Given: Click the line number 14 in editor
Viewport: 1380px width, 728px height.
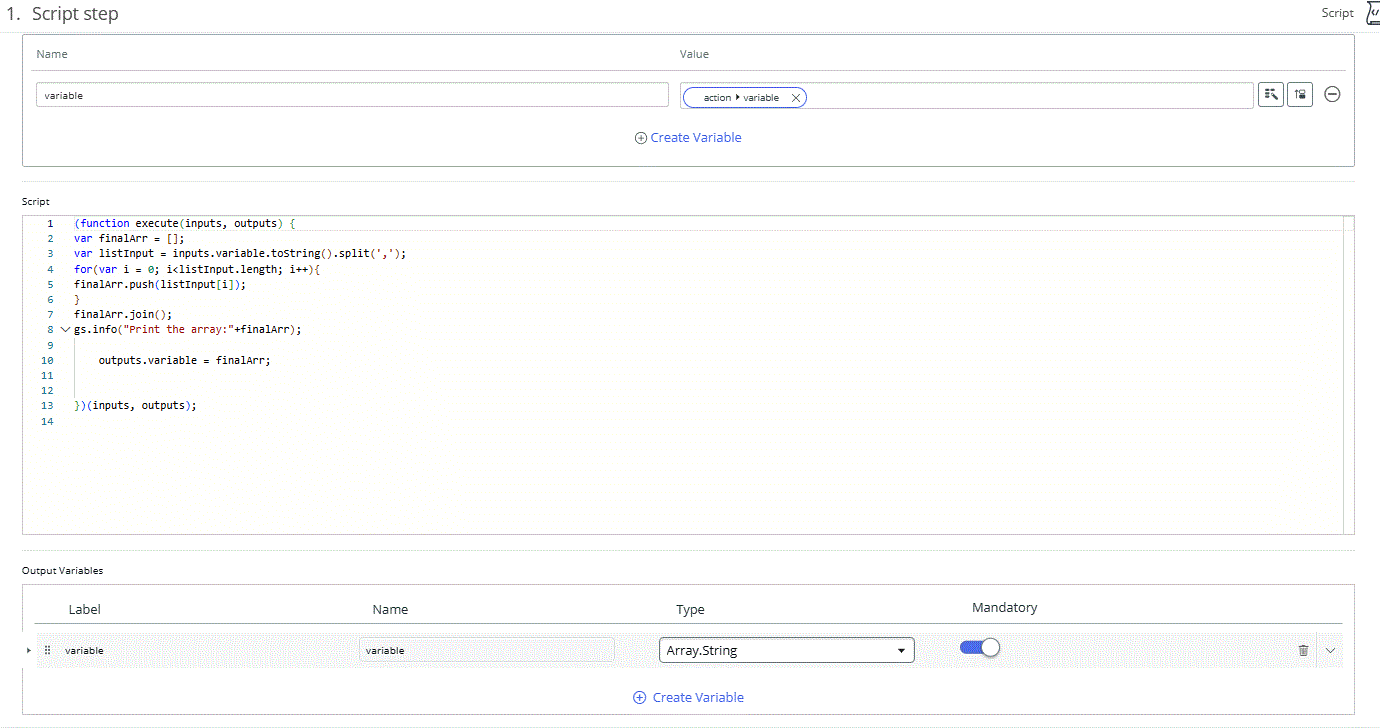Looking at the screenshot, I should click(47, 421).
